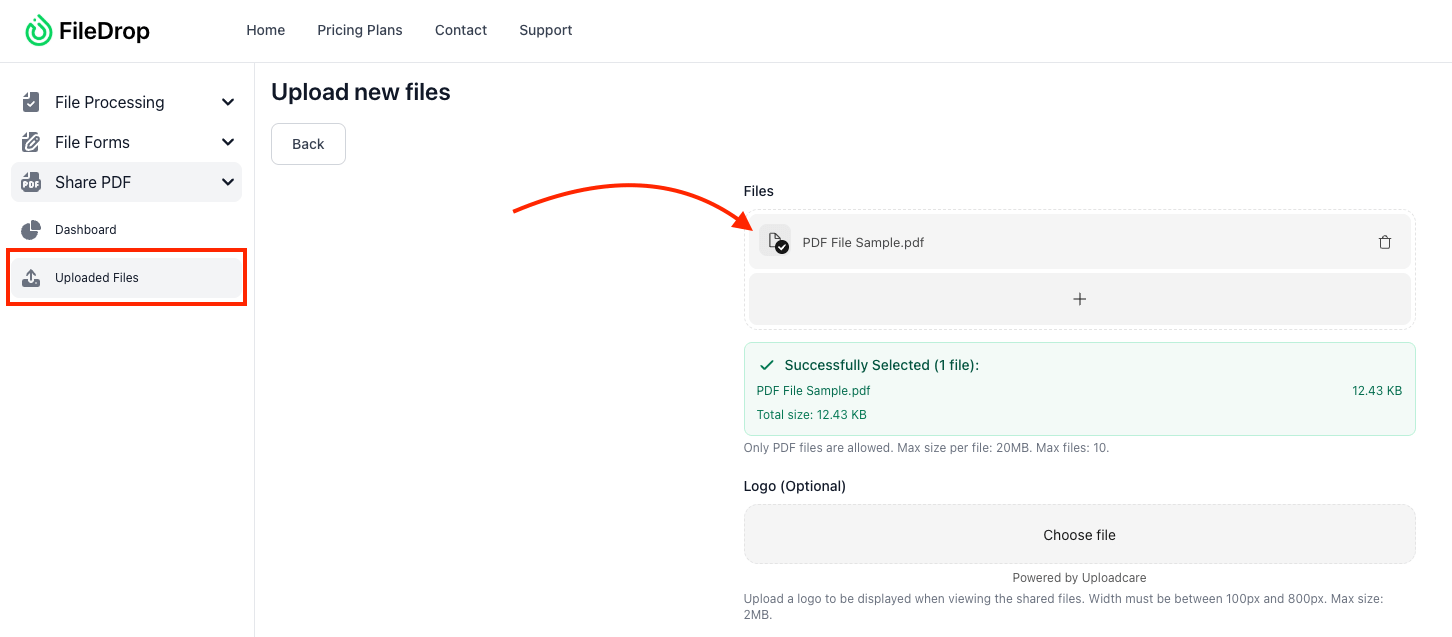The width and height of the screenshot is (1452, 637).
Task: Select File Forms sidebar label
Action: (x=92, y=142)
